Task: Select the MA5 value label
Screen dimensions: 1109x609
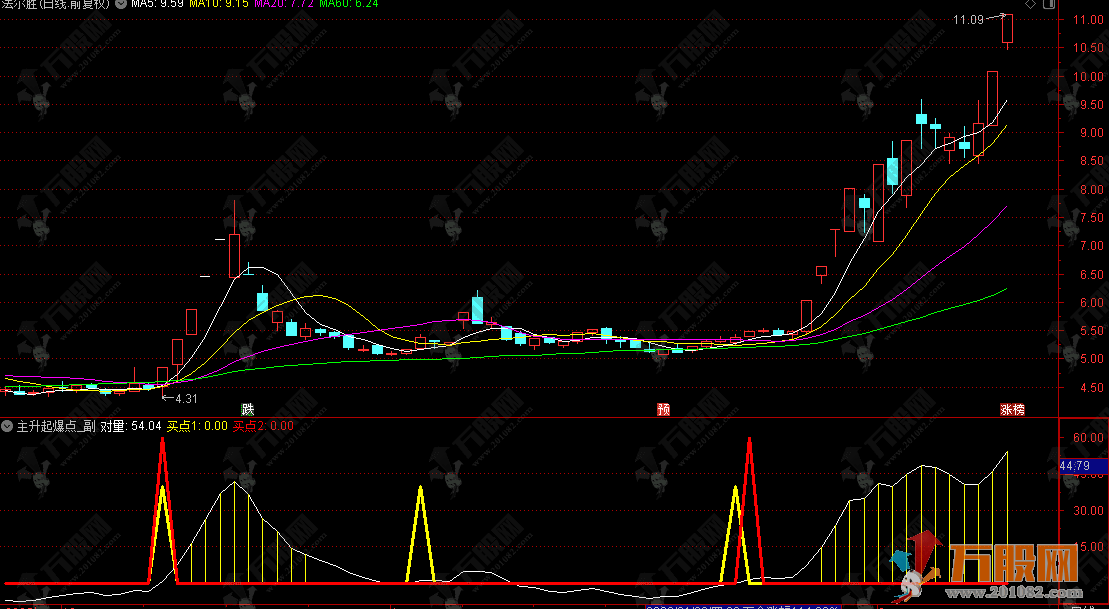Action: pos(160,4)
